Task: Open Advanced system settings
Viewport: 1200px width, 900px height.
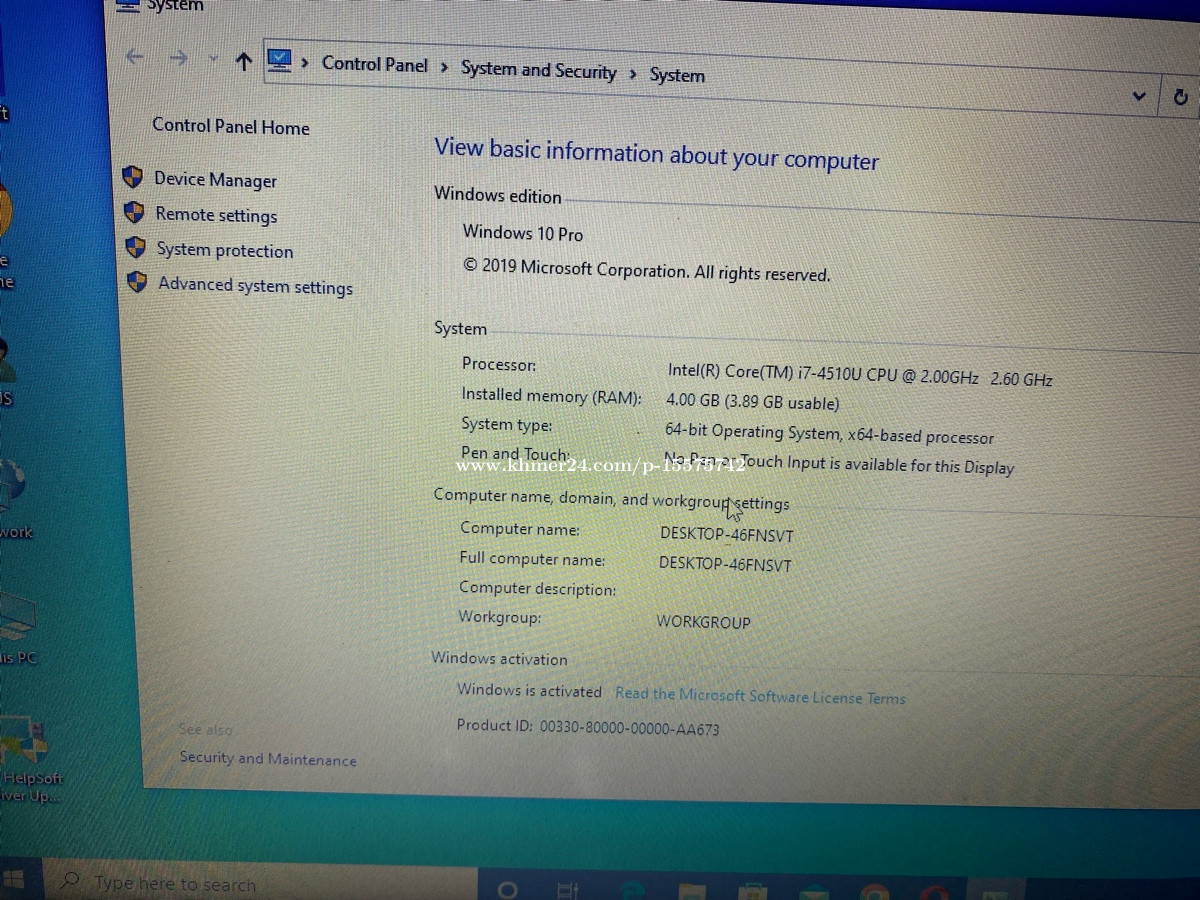Action: pos(255,286)
